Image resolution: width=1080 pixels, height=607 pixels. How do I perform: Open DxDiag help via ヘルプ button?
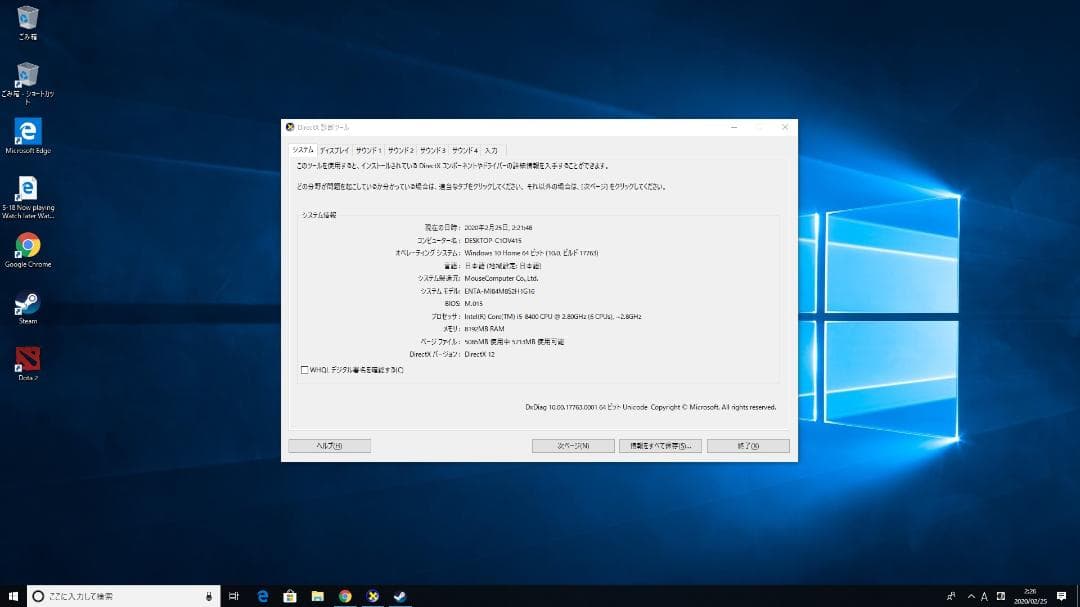point(330,445)
